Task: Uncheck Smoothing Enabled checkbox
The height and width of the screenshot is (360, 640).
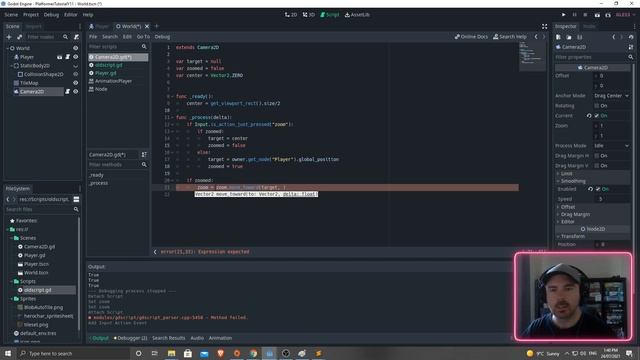Action: [598, 189]
